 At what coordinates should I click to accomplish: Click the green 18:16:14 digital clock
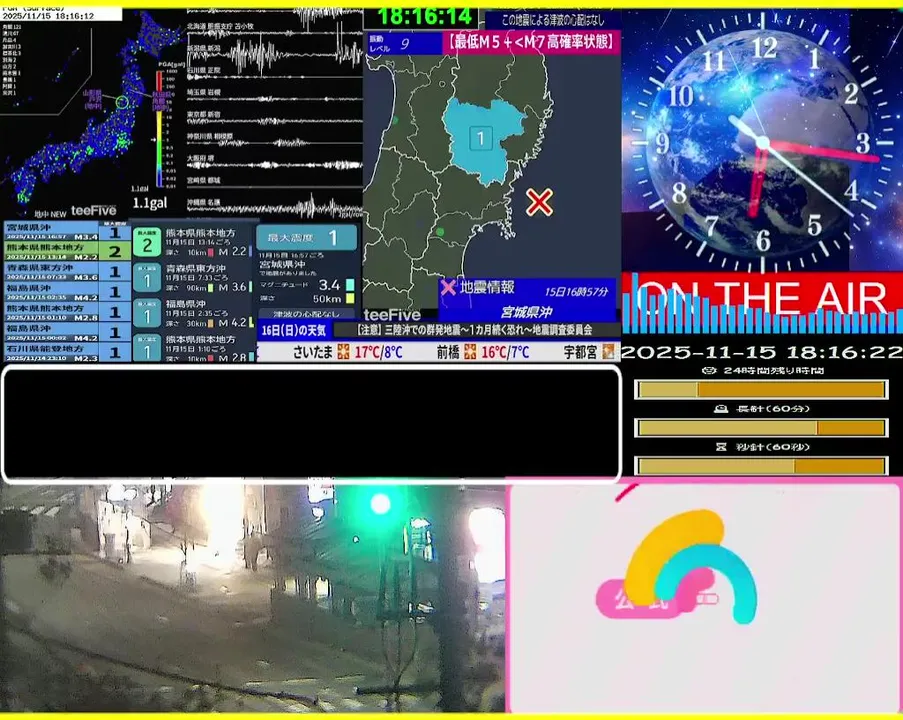pos(424,17)
